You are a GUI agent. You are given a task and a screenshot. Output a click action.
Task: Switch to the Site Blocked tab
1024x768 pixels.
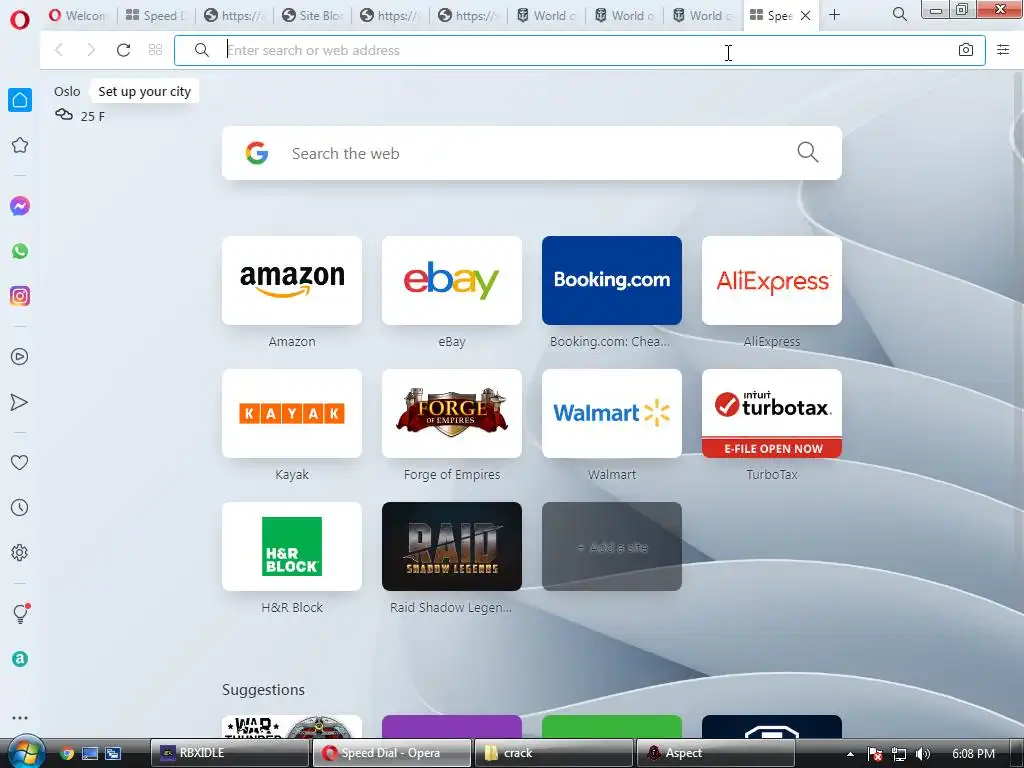coord(313,15)
